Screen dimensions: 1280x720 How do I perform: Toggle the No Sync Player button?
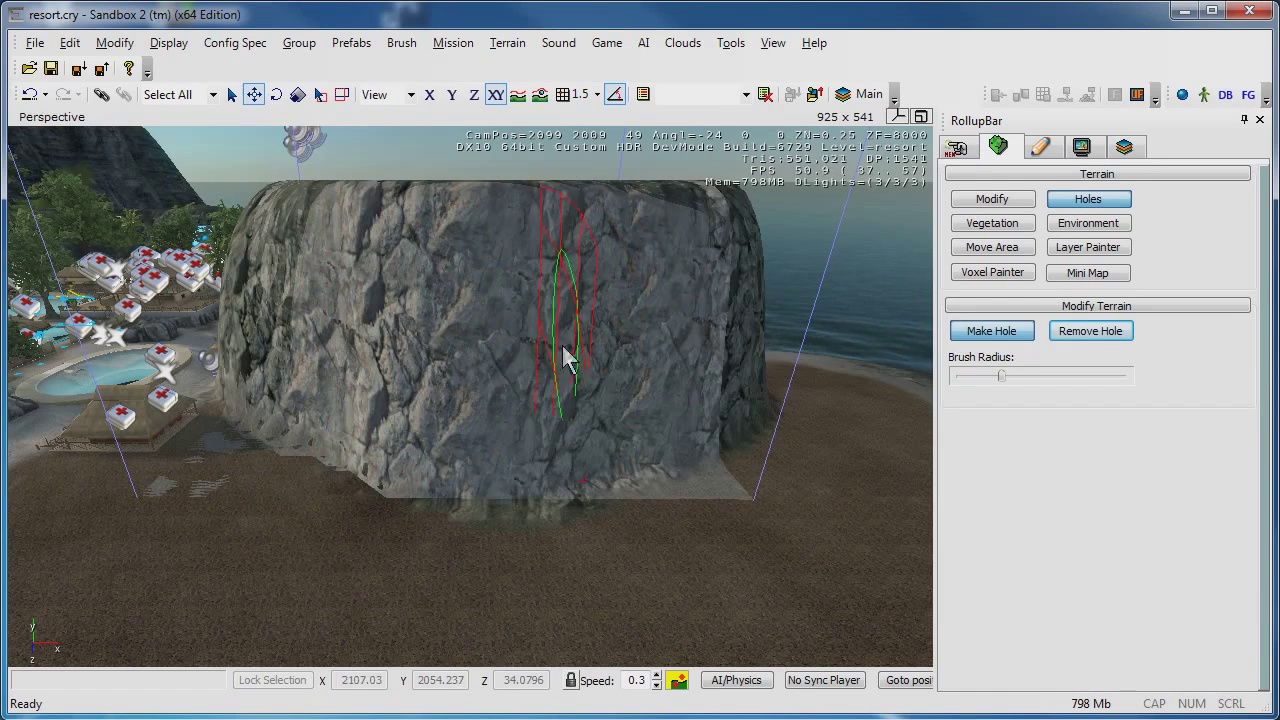(823, 681)
